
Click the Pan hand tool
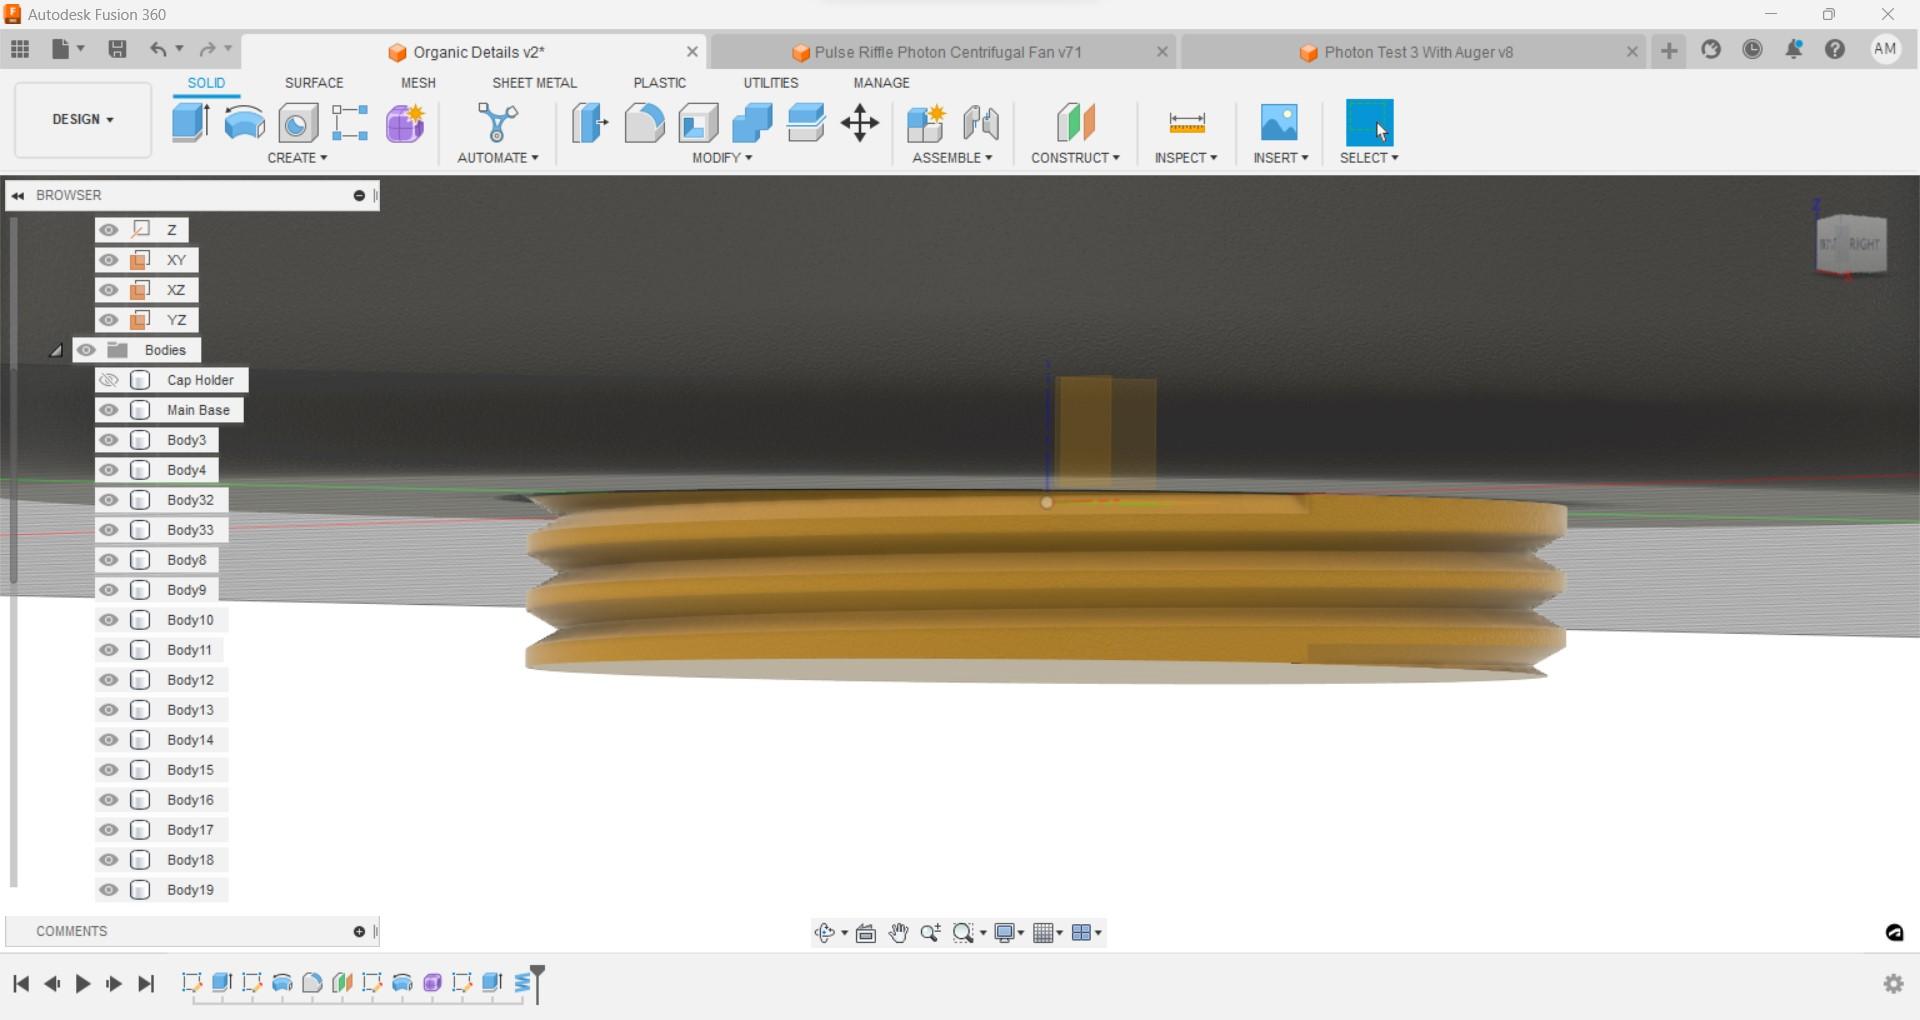tap(898, 933)
